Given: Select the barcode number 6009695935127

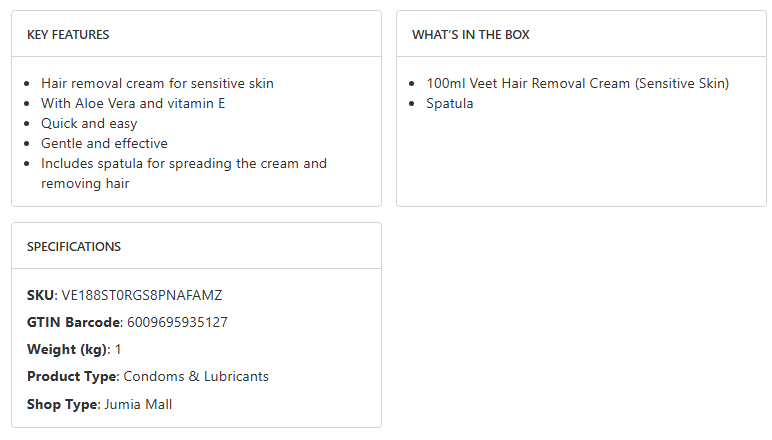Looking at the screenshot, I should pos(177,322).
